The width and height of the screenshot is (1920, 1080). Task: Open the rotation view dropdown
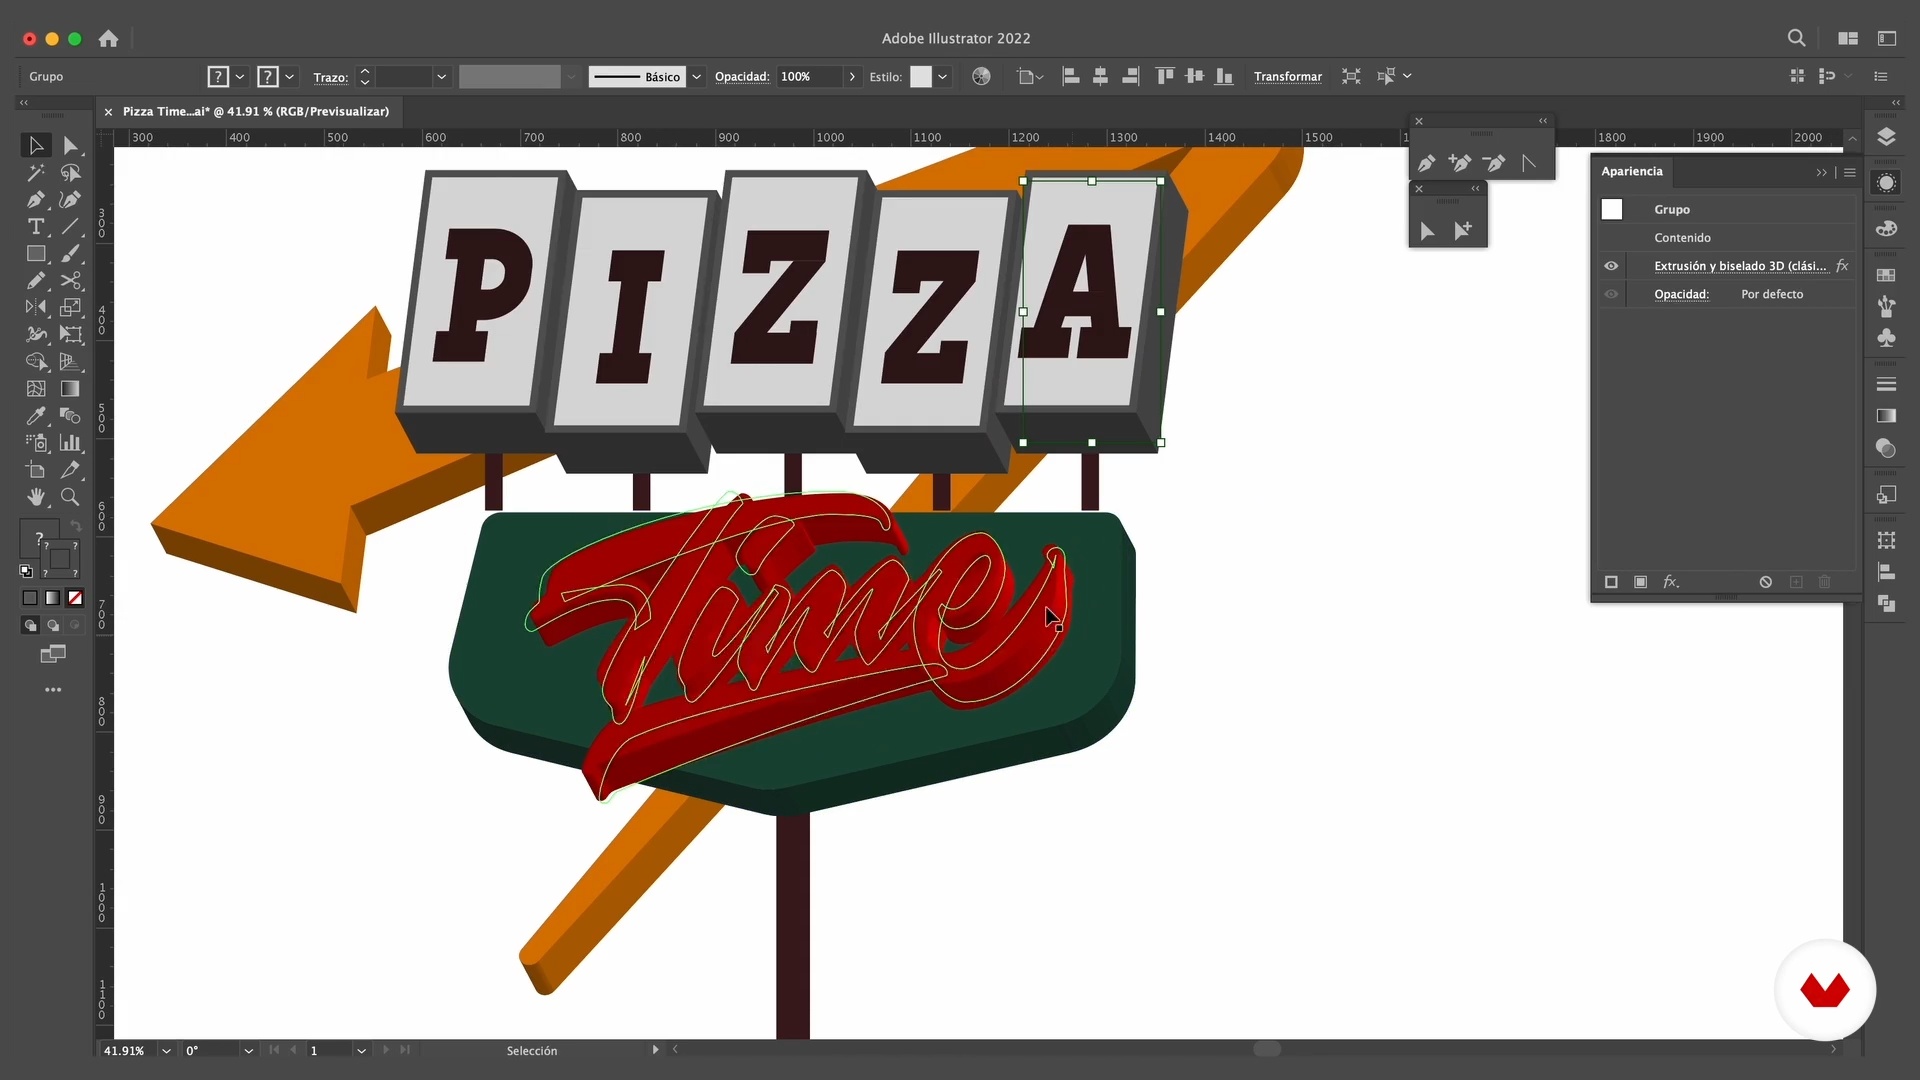click(x=248, y=1051)
